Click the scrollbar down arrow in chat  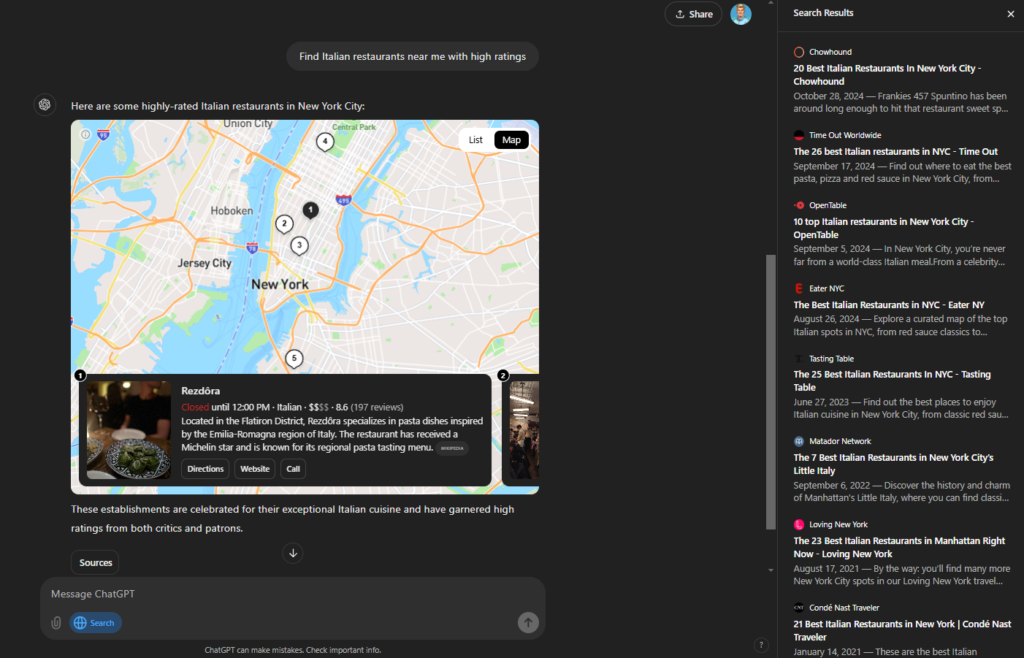point(771,571)
